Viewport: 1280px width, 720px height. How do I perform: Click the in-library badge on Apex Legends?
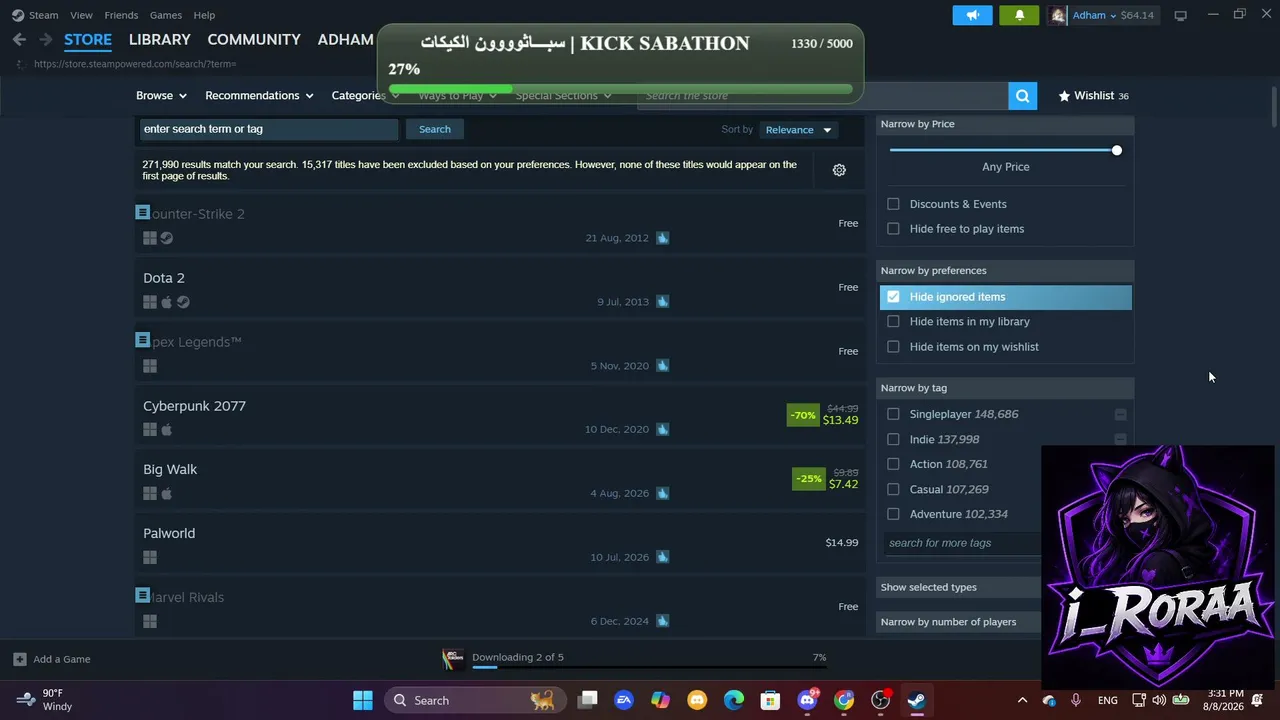point(142,340)
